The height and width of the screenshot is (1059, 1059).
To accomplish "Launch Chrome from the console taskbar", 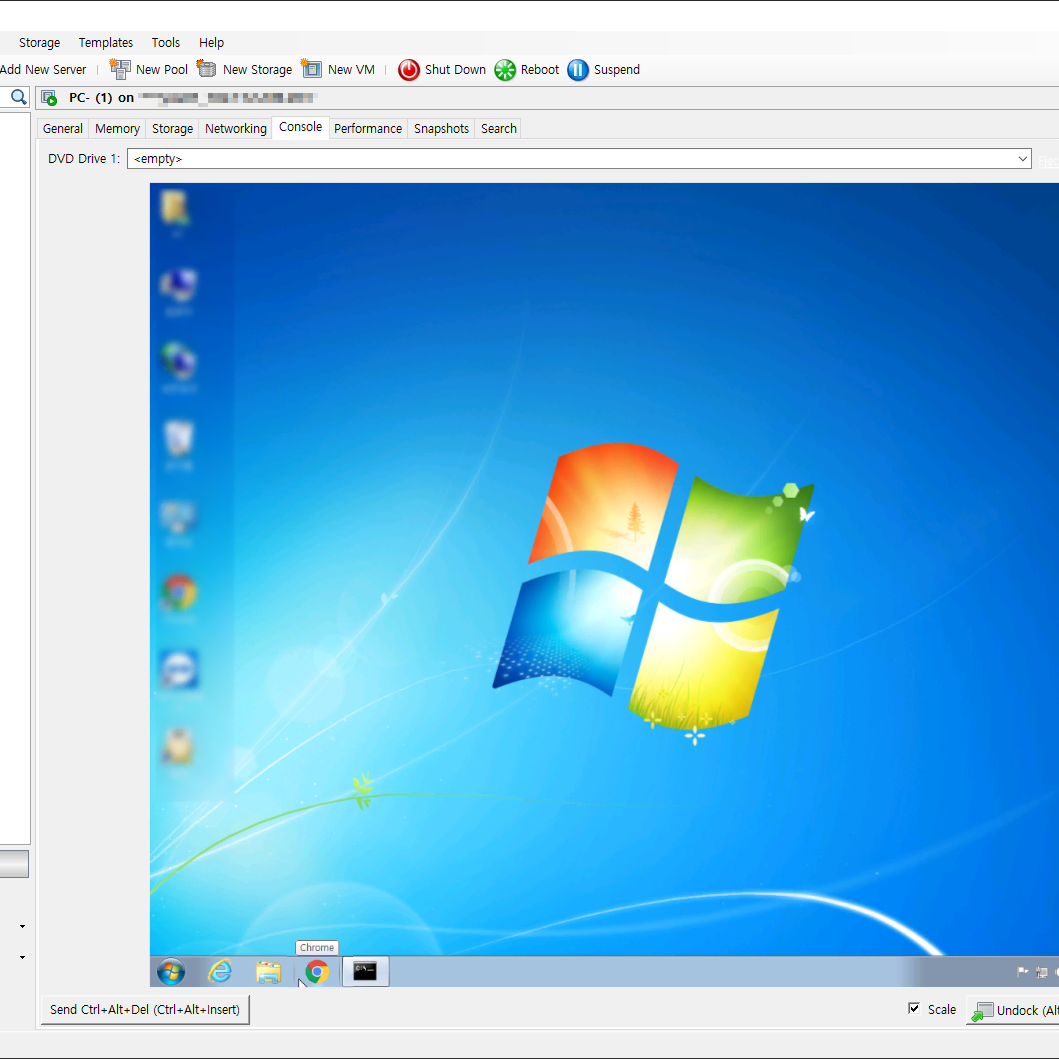I will click(x=317, y=972).
